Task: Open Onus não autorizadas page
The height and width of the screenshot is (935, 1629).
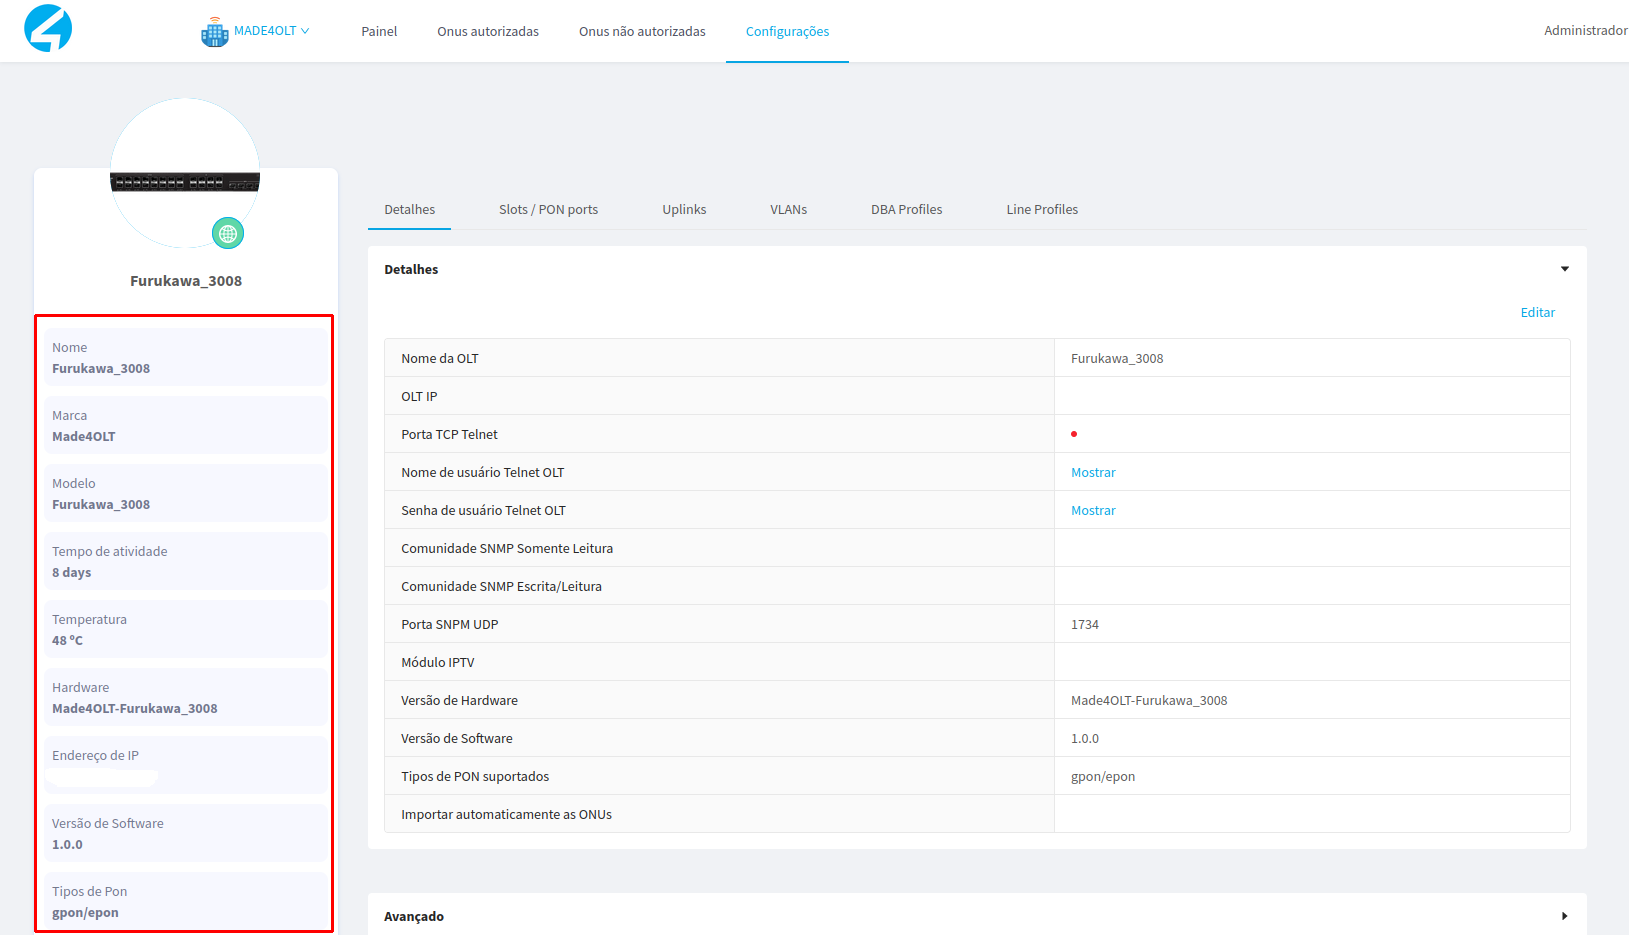Action: (642, 31)
